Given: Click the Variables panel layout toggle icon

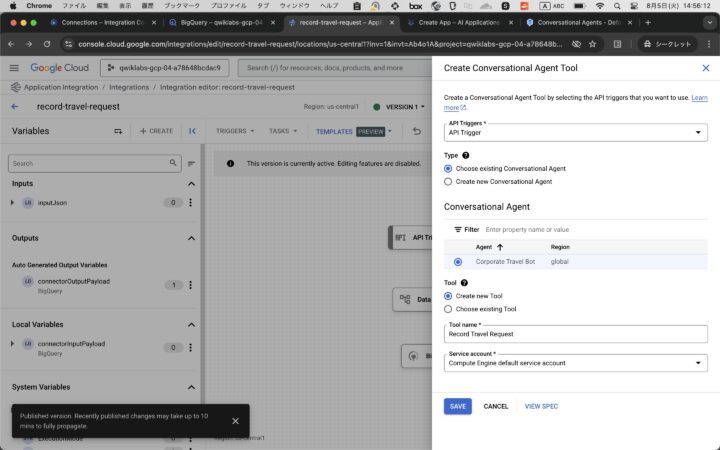Looking at the screenshot, I should point(118,131).
